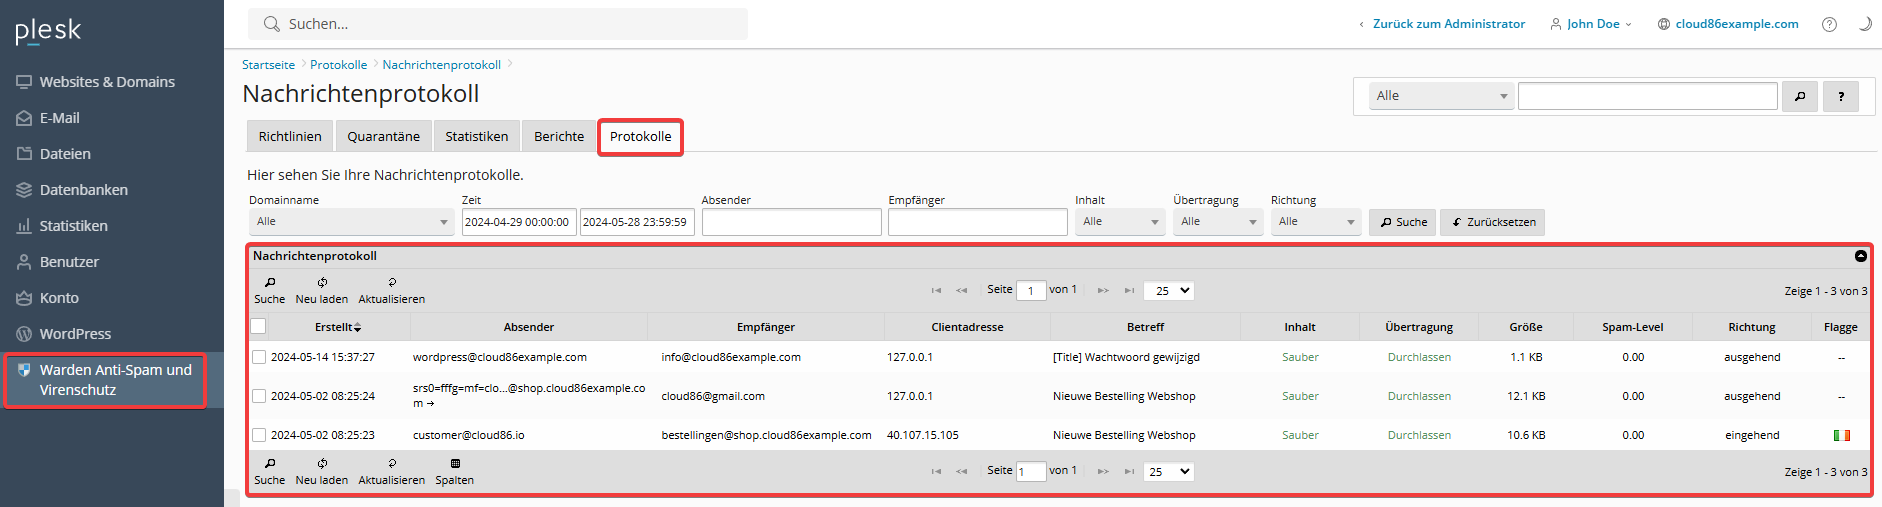Go to previous page in top pager

point(962,290)
